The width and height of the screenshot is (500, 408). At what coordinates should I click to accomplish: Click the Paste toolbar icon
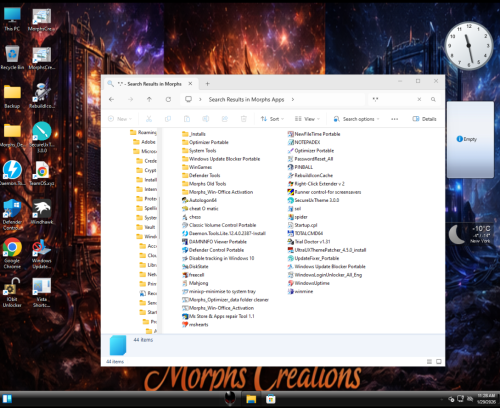point(187,119)
